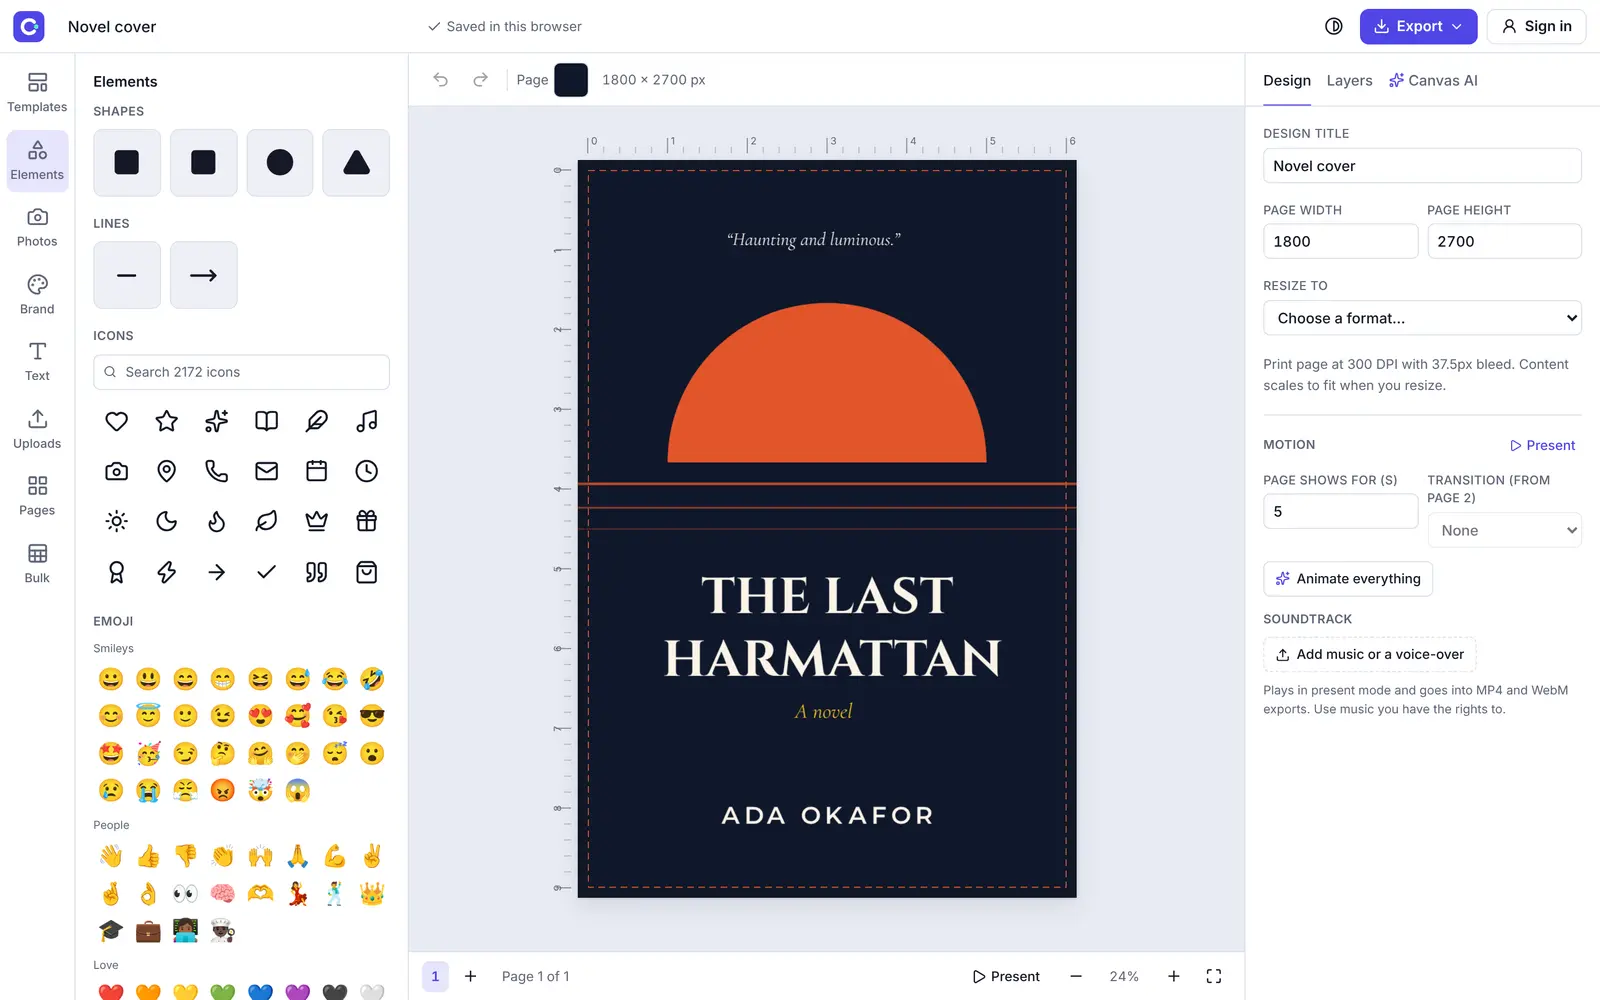Zoom in with the plus button

(x=1174, y=976)
